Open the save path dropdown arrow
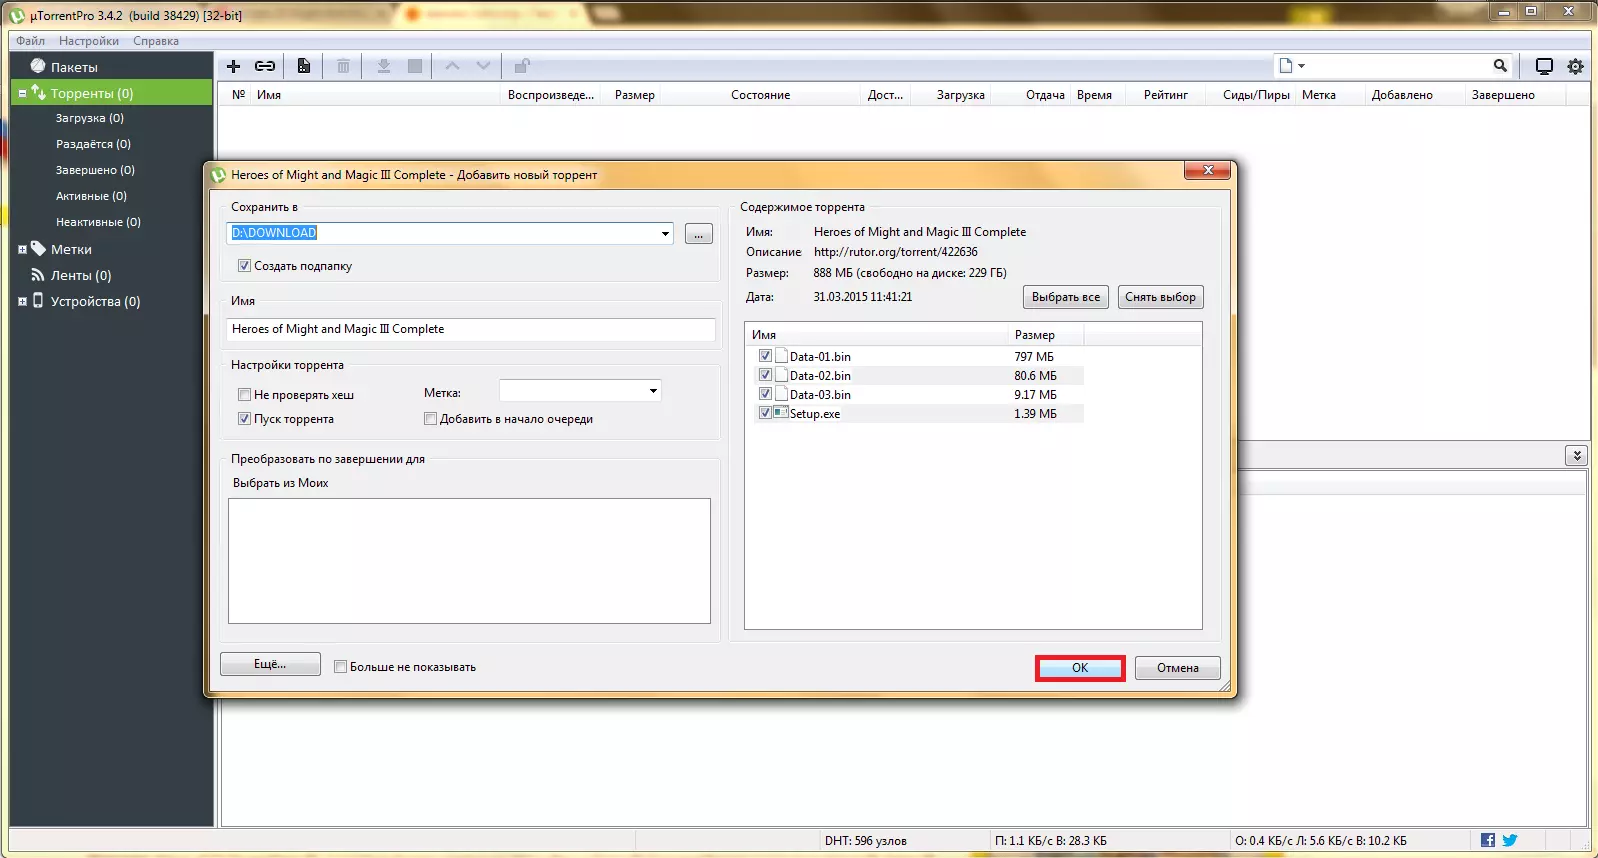This screenshot has width=1598, height=858. (665, 233)
